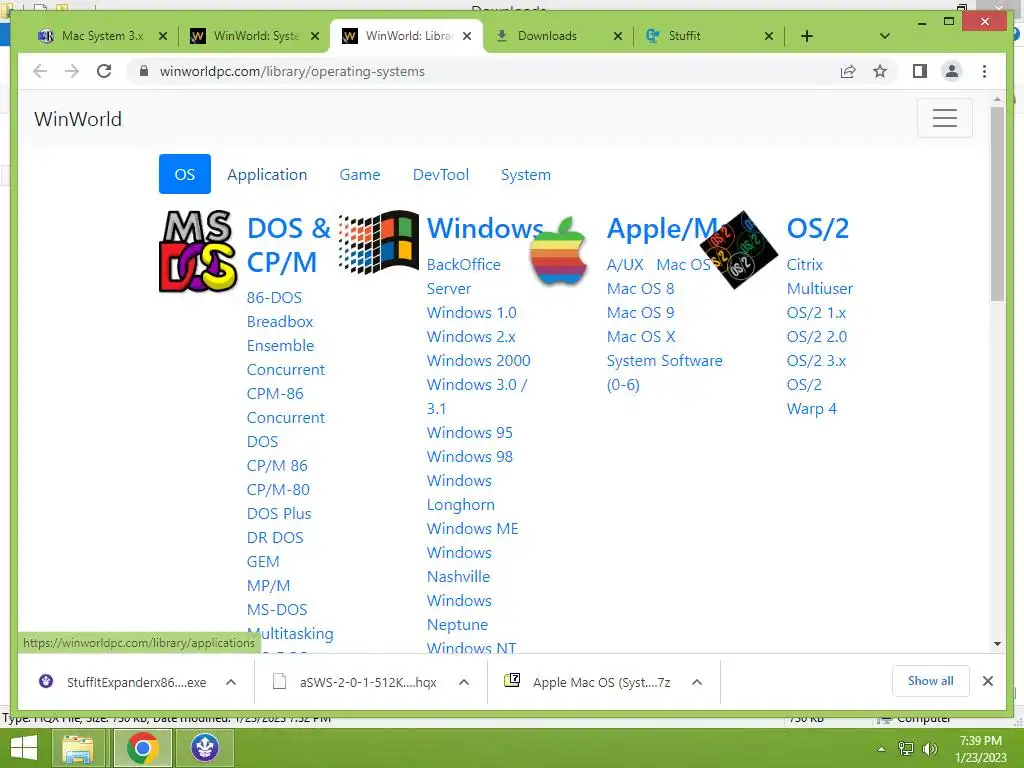1024x768 pixels.
Task: Open the 86-DOS link
Action: [274, 298]
